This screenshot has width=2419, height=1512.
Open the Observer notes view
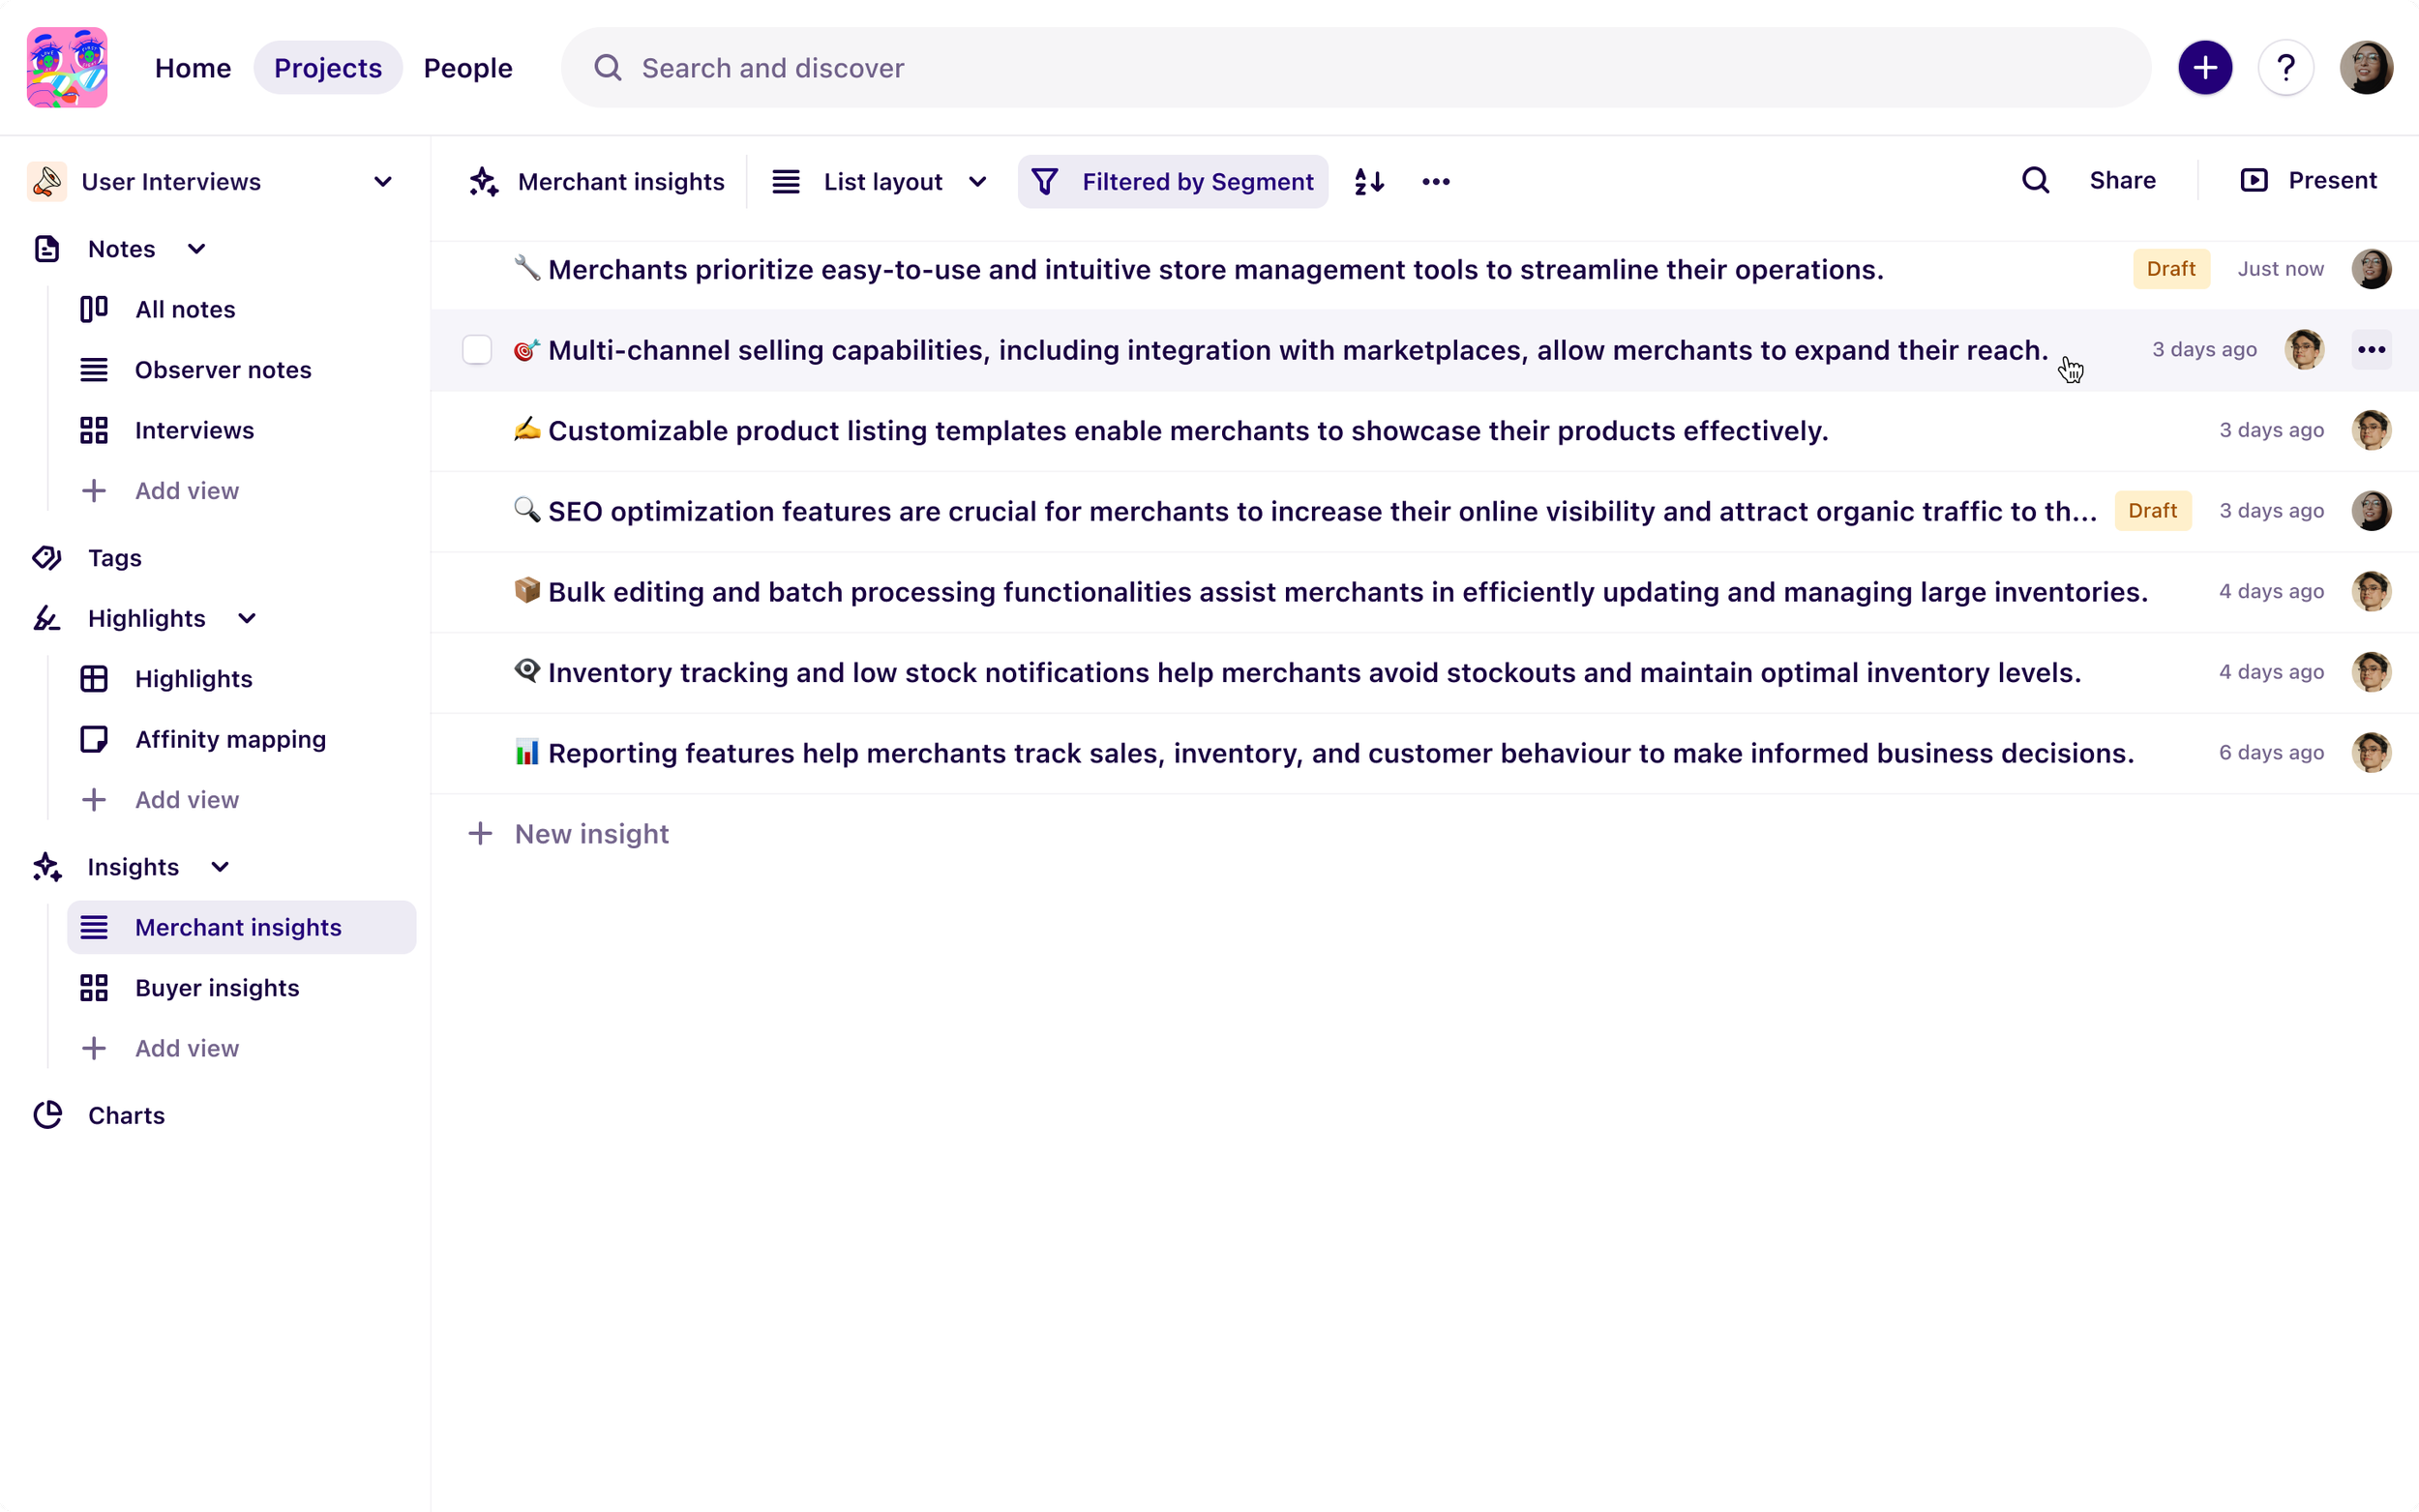[223, 369]
